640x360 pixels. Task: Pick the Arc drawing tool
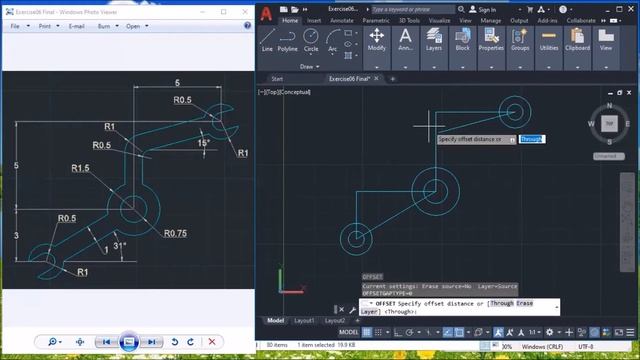(333, 40)
